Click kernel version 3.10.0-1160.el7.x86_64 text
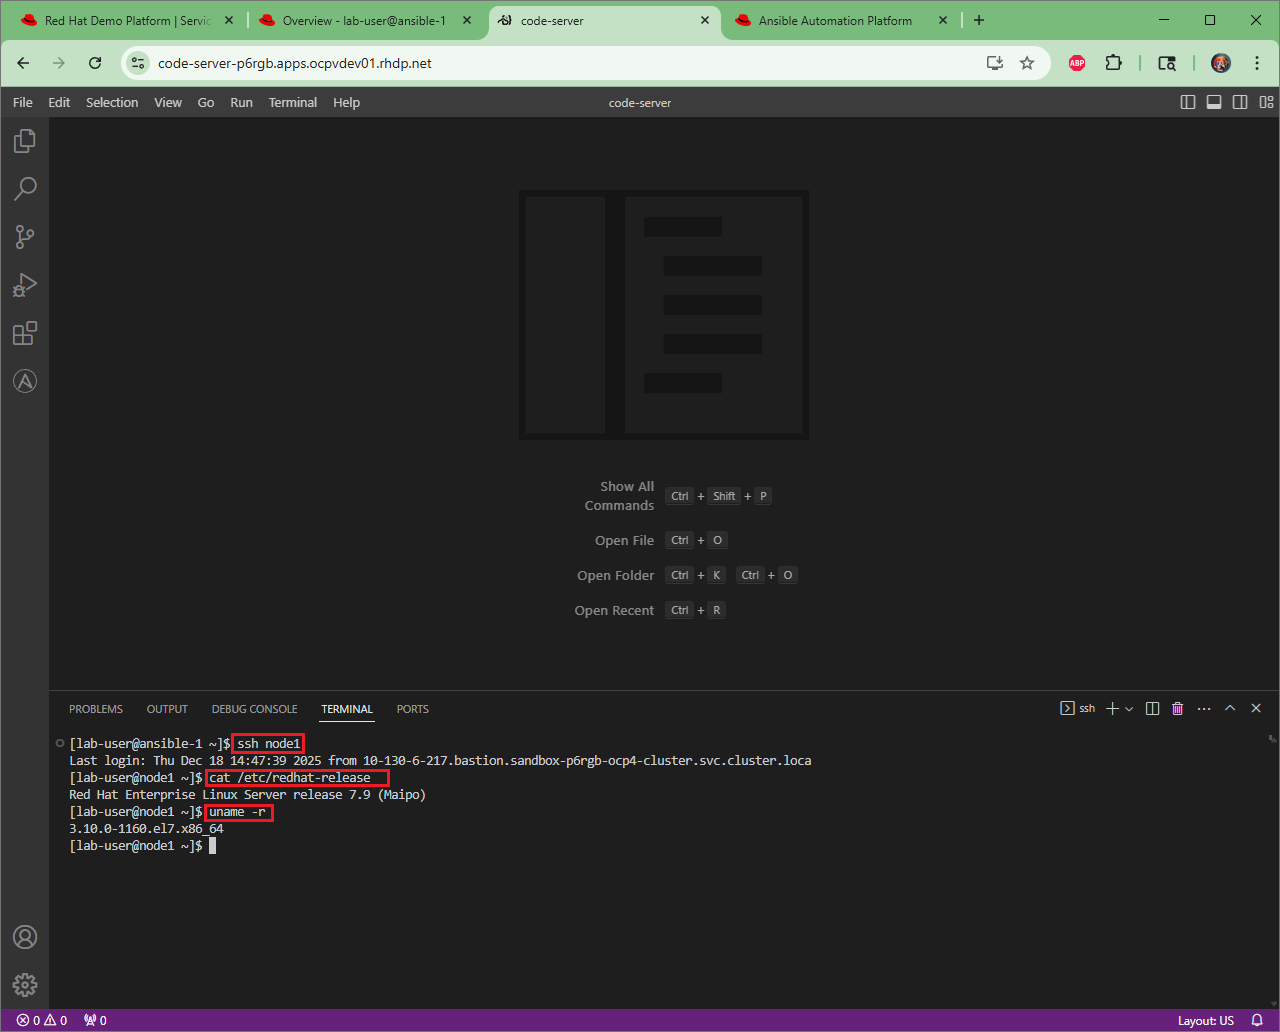This screenshot has width=1280, height=1032. pos(146,828)
